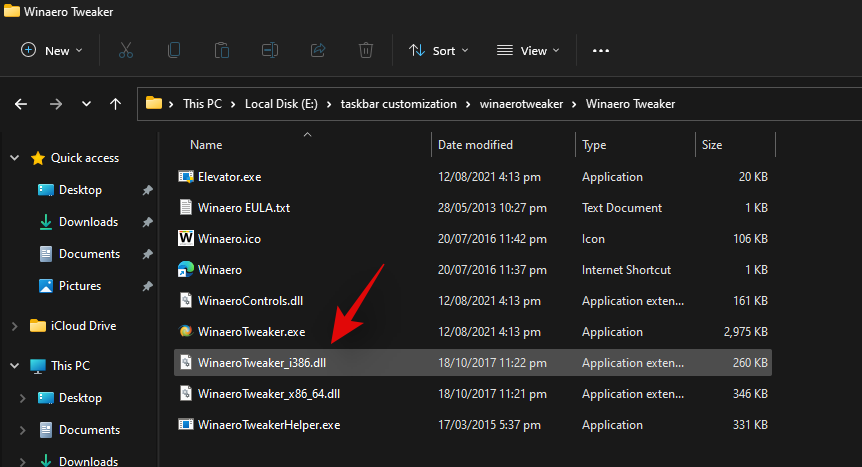Viewport: 862px width, 467px height.
Task: Click the Paste clipboard icon
Action: pos(222,50)
